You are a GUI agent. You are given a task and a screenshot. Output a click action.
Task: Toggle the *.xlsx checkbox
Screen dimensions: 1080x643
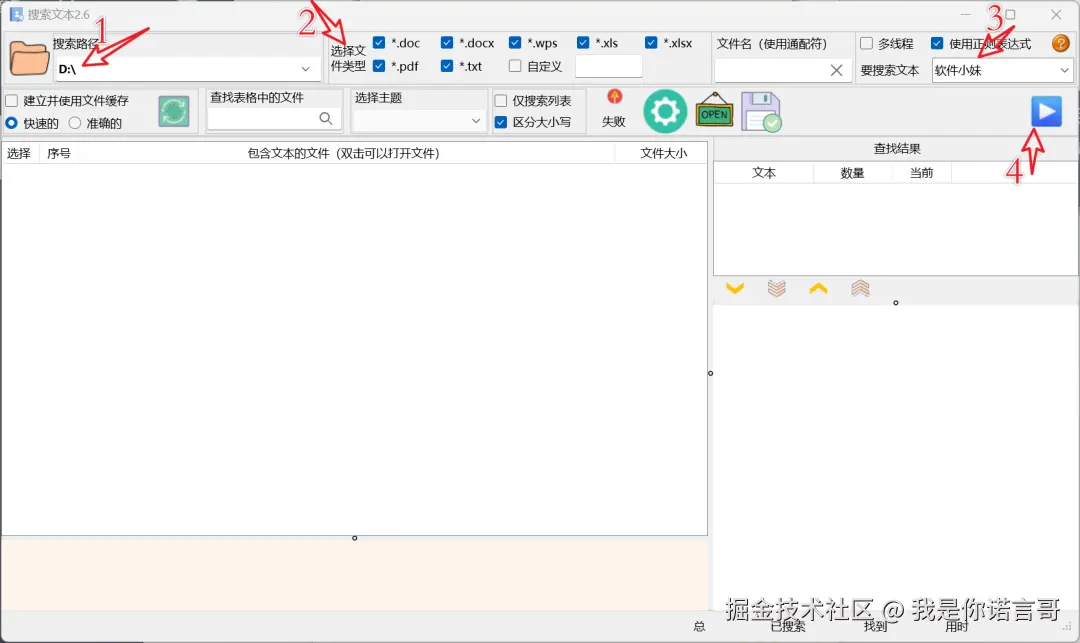click(651, 43)
